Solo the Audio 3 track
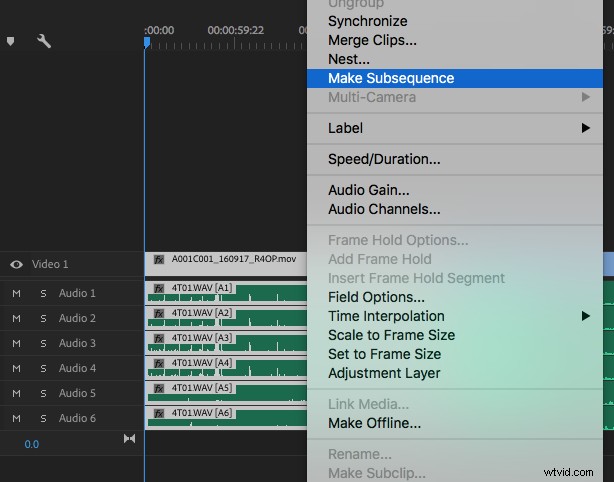614x482 pixels. pyautogui.click(x=43, y=343)
